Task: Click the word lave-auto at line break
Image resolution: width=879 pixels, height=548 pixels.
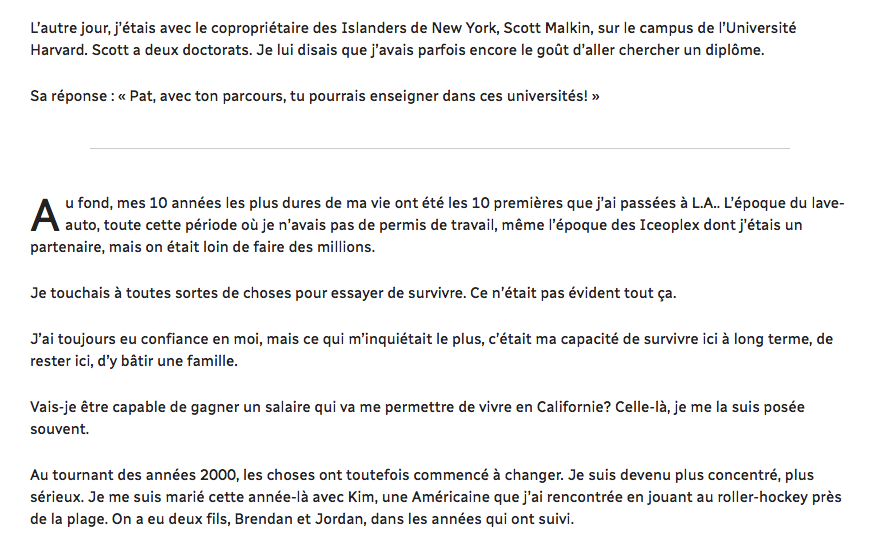Action: tap(437, 214)
